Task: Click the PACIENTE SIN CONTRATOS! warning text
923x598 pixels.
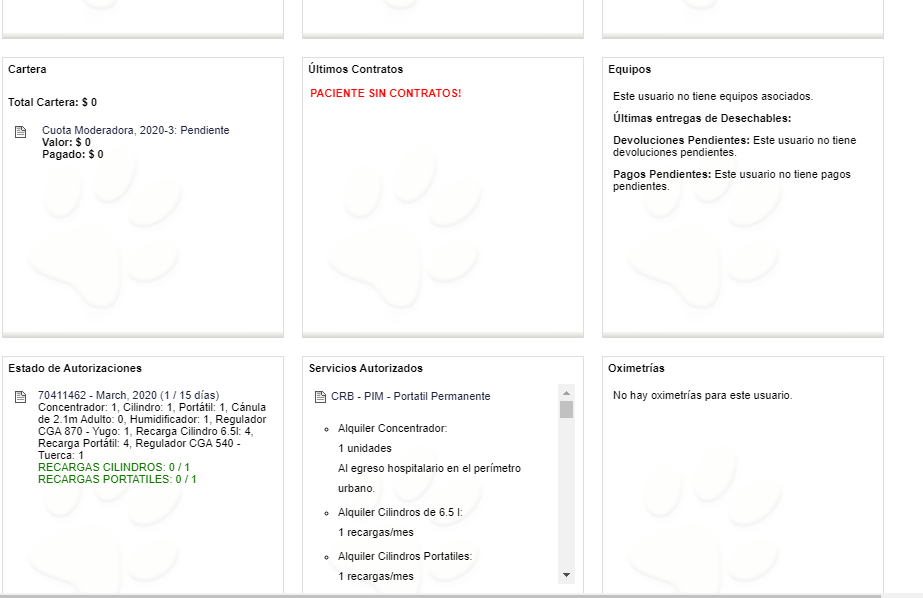Action: (x=386, y=93)
